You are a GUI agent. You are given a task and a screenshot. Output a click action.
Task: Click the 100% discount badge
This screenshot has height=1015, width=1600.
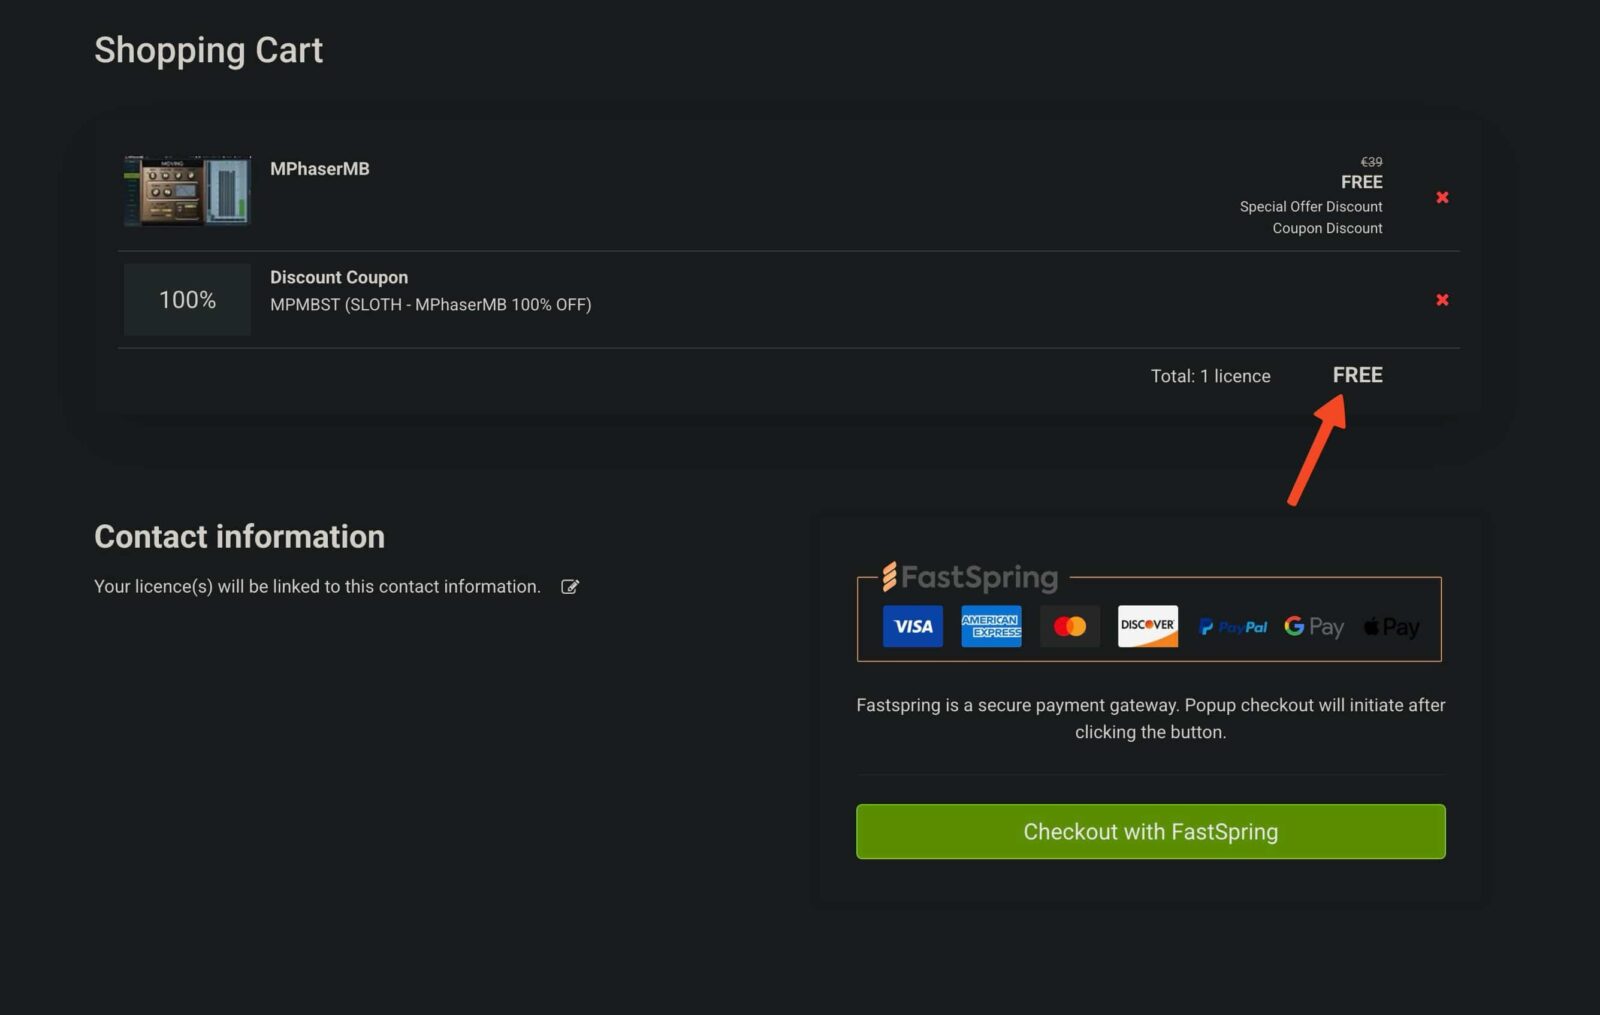pos(187,300)
